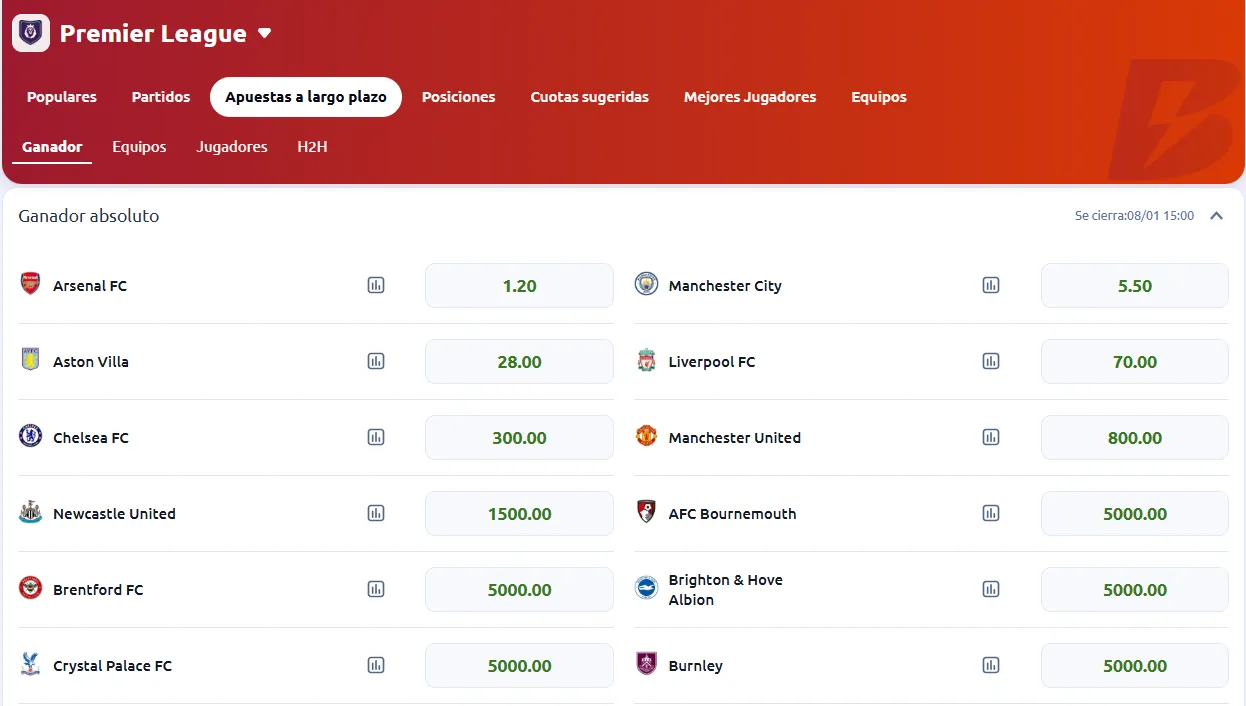Collapse the Ganador absoluto market section
The height and width of the screenshot is (706, 1246).
(x=1217, y=215)
